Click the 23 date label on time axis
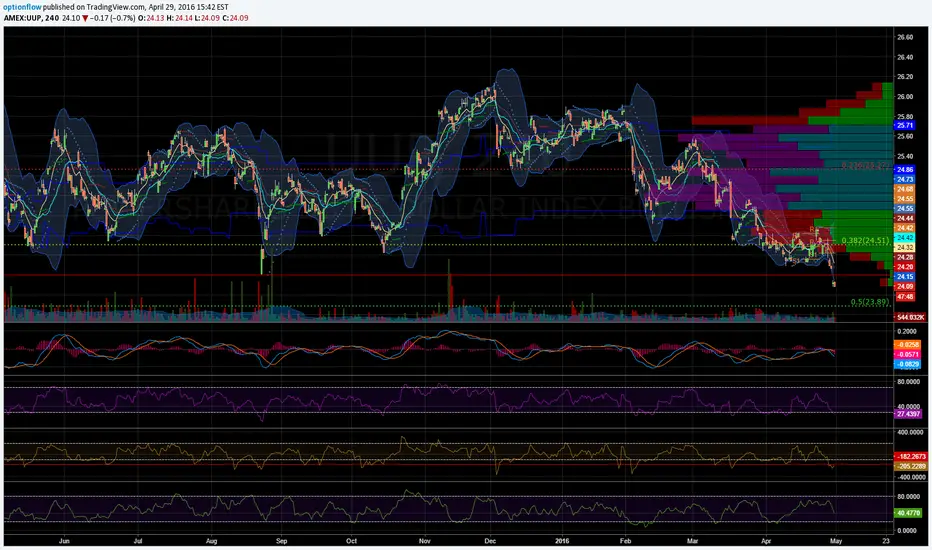Viewport: 932px width, 550px height. [886, 541]
